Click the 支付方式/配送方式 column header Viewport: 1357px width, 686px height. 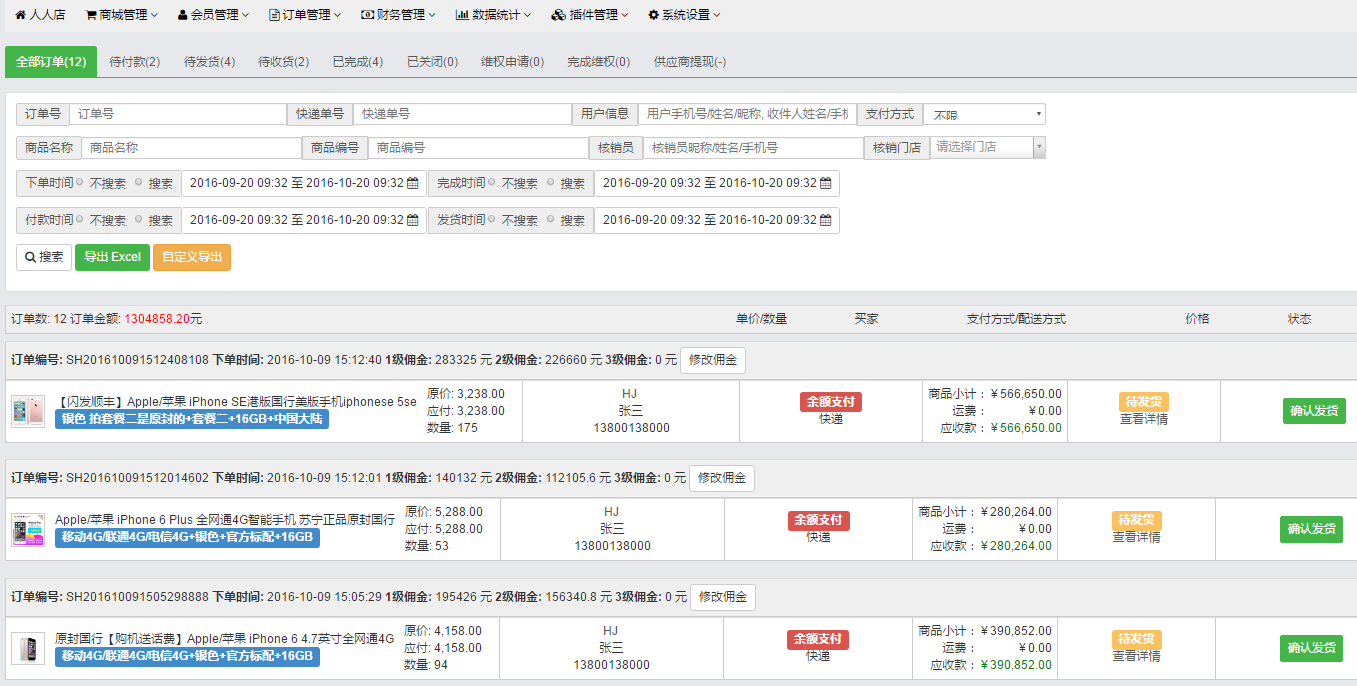pos(1016,319)
